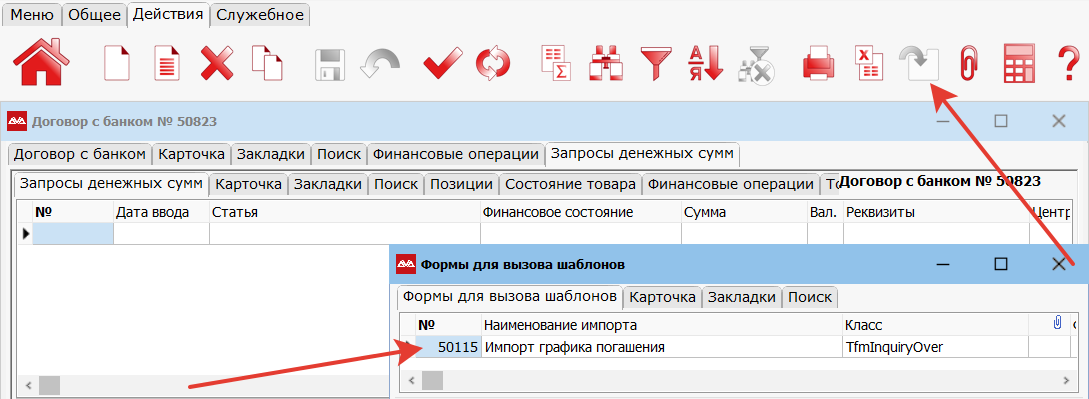Click the import template arrow icon
Screen dimensions: 1089x399
pos(918,63)
